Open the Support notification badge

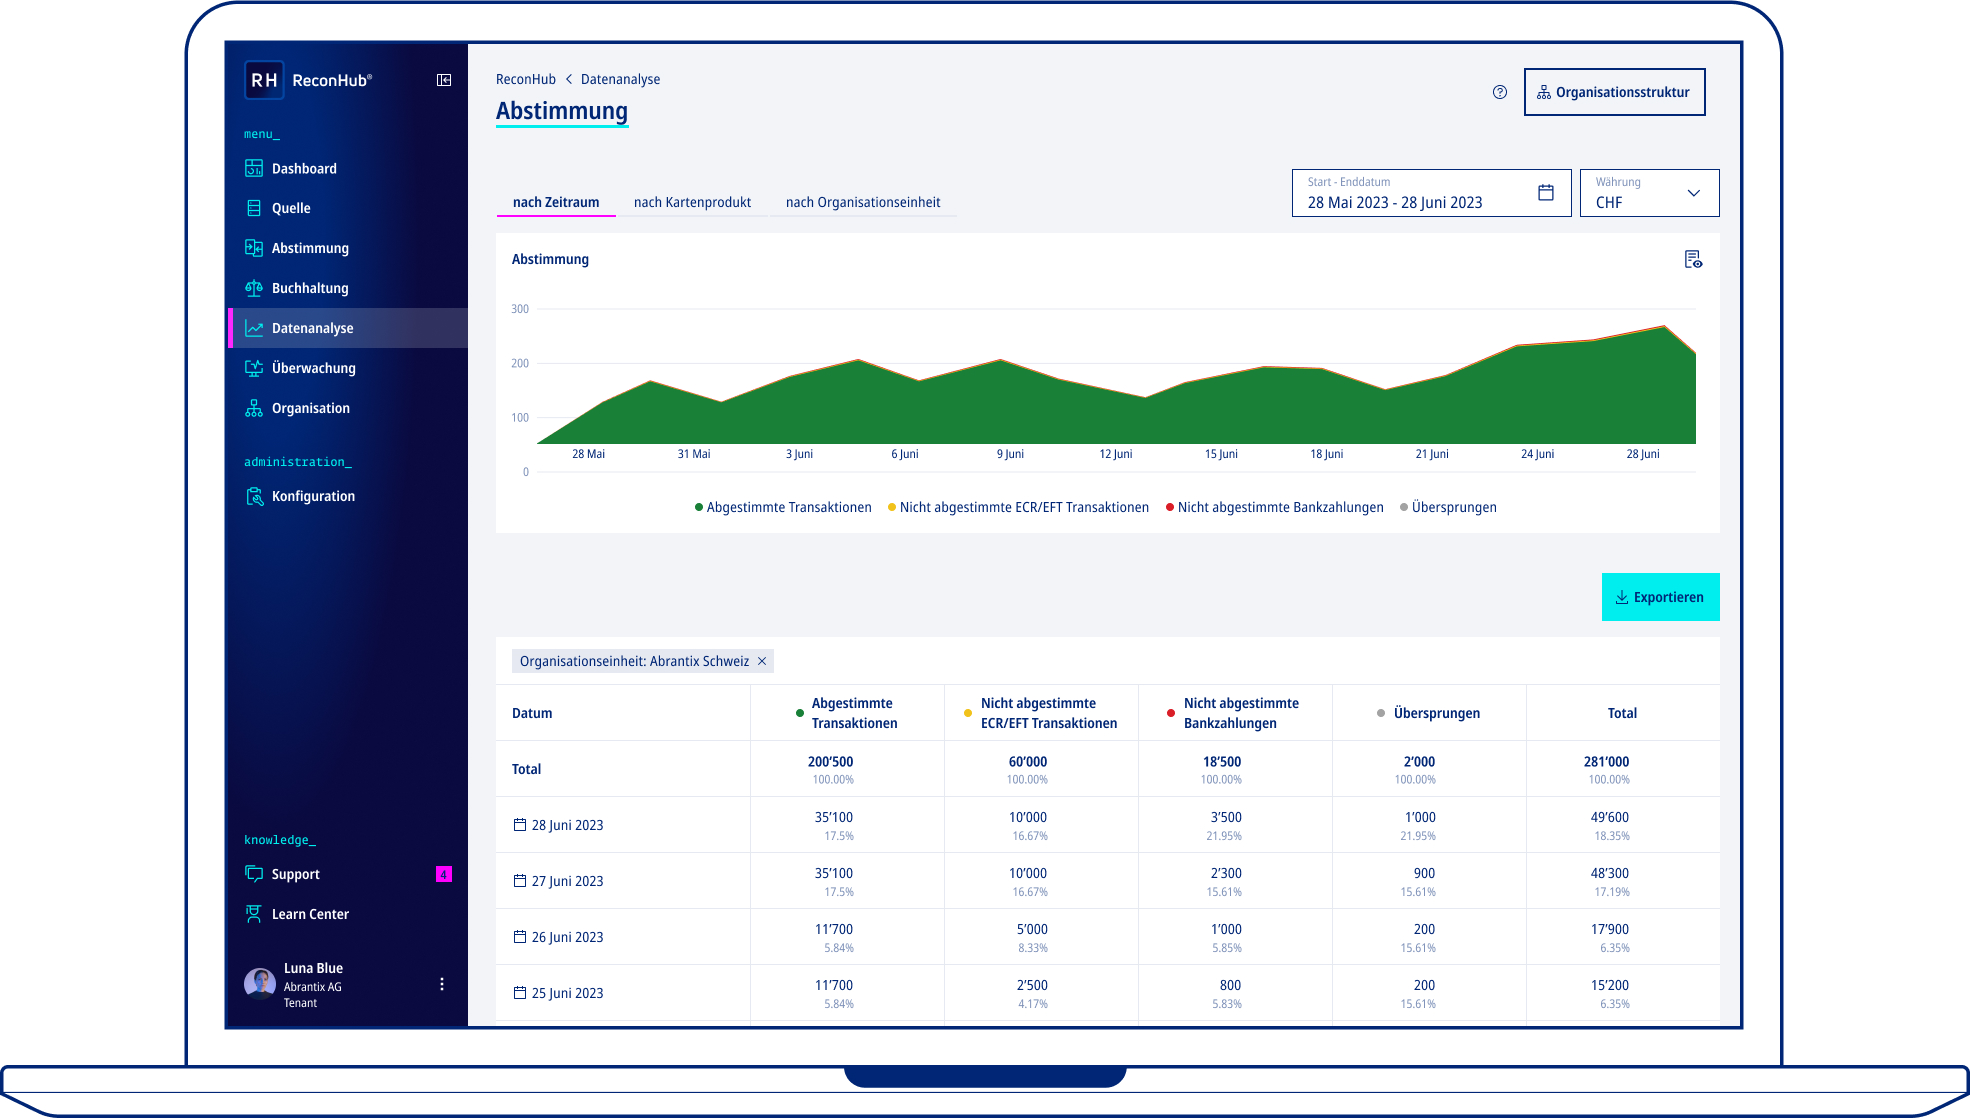(x=444, y=874)
